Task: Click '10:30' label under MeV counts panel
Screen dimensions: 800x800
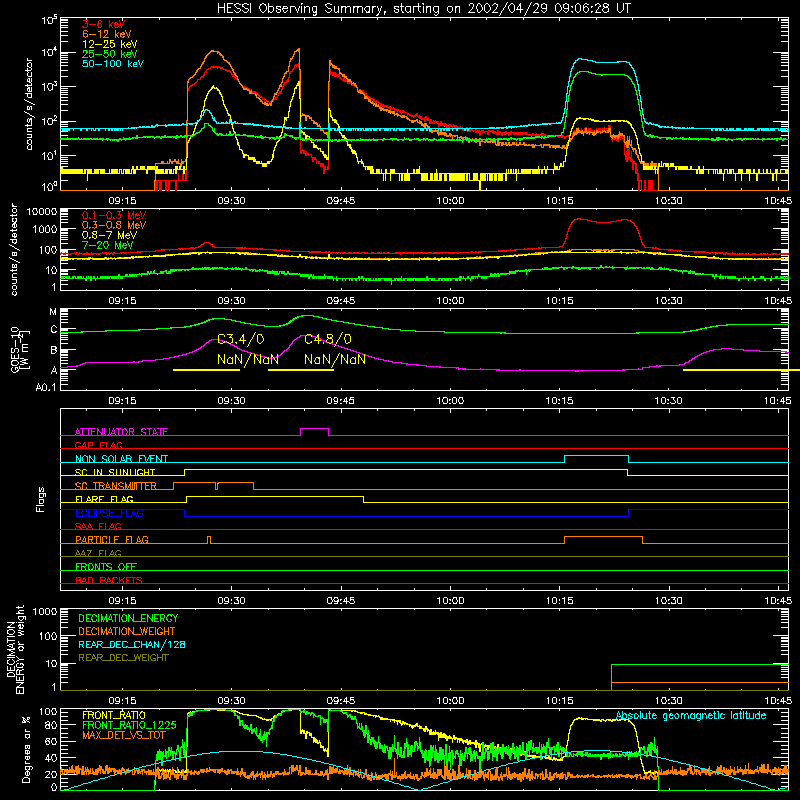Action: (669, 301)
